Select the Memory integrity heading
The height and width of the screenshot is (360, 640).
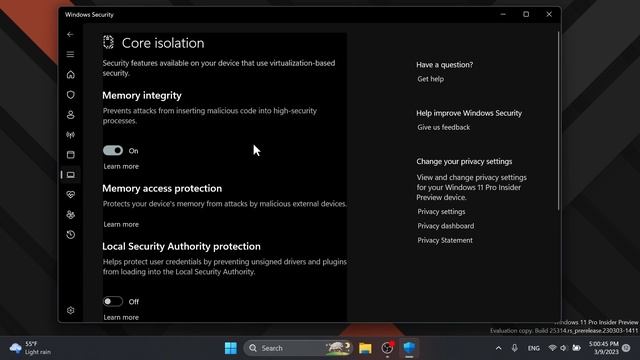point(142,96)
